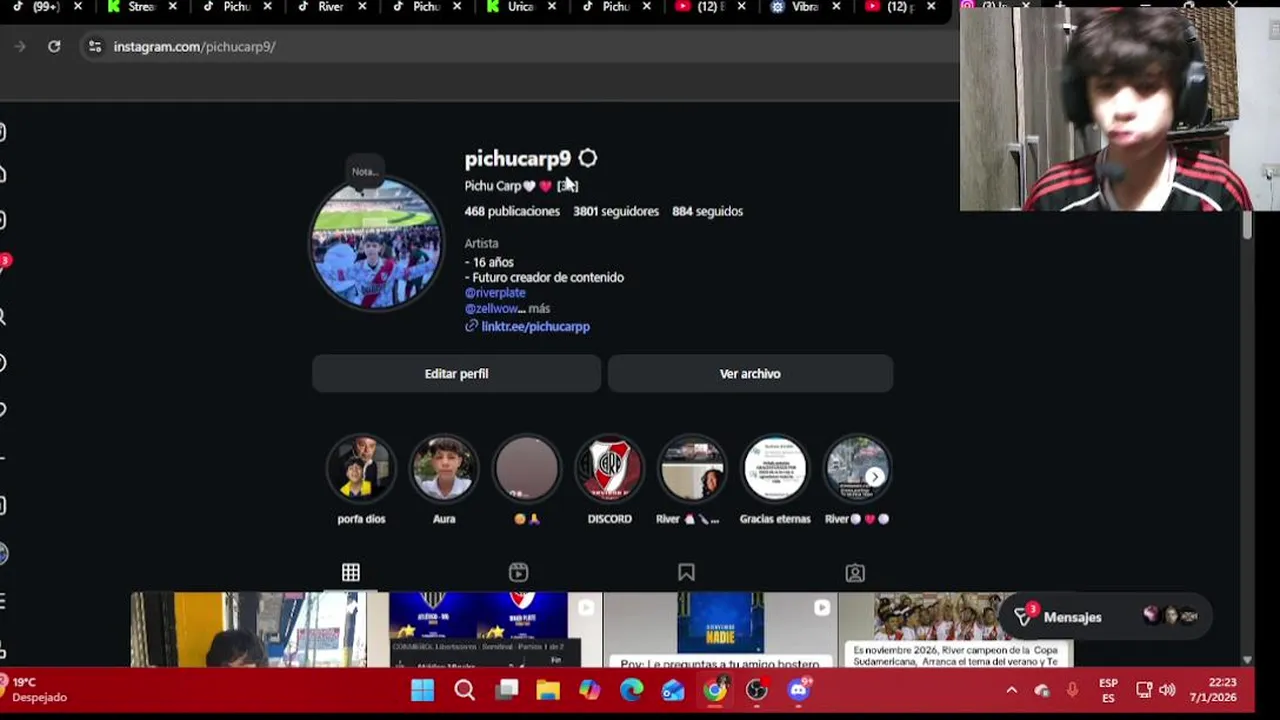View the 884 seguidos list

pyautogui.click(x=707, y=211)
